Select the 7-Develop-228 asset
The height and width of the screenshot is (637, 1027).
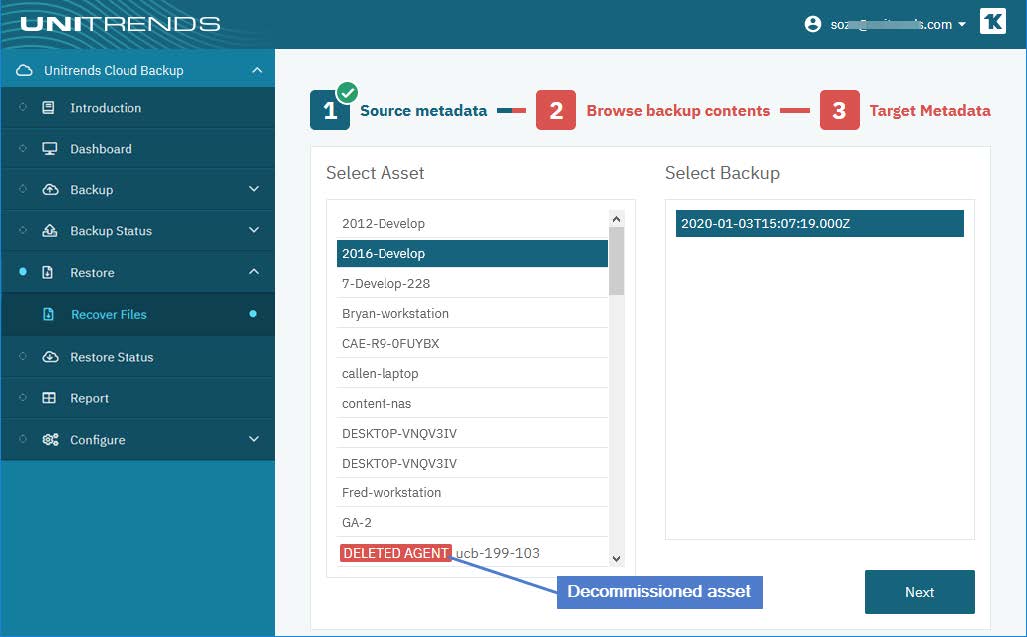coord(472,283)
